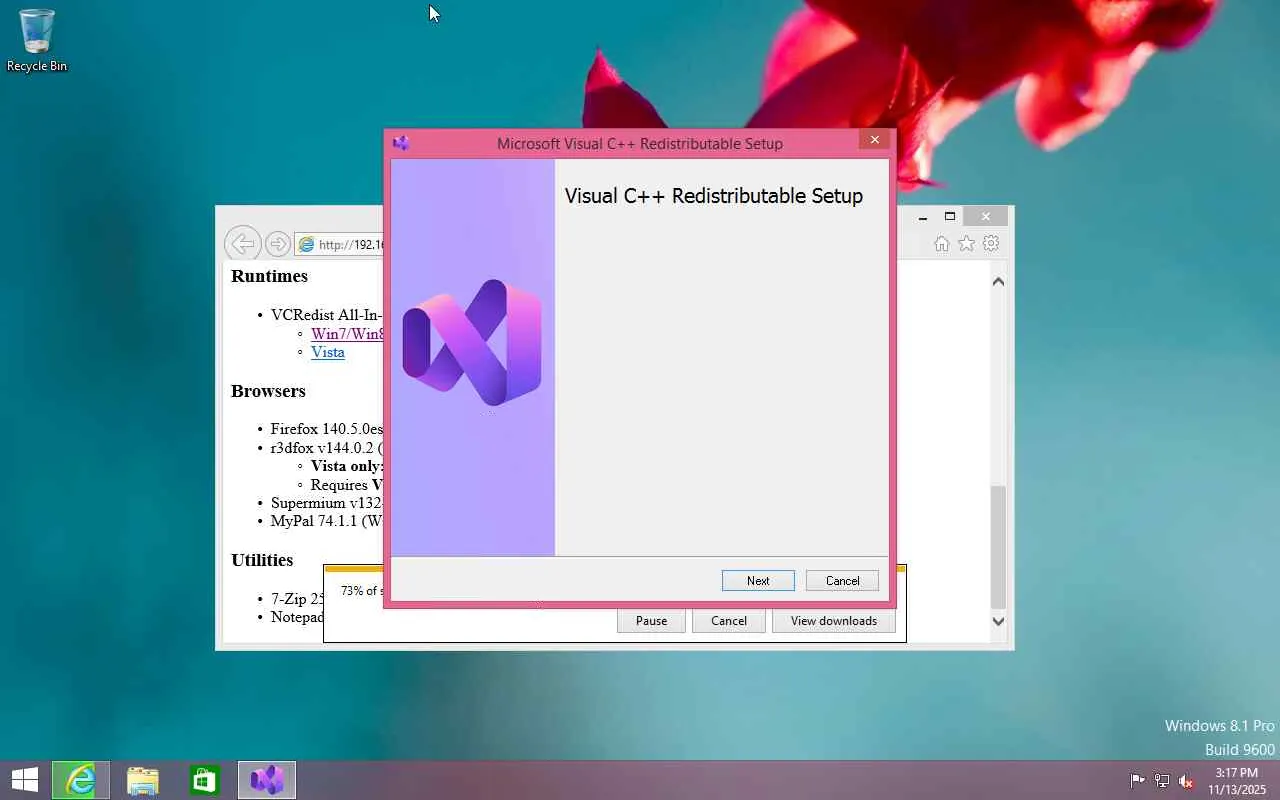Screen dimensions: 1280x800
Task: Click the "7-Zip" list item under Utilities
Action: click(x=298, y=599)
